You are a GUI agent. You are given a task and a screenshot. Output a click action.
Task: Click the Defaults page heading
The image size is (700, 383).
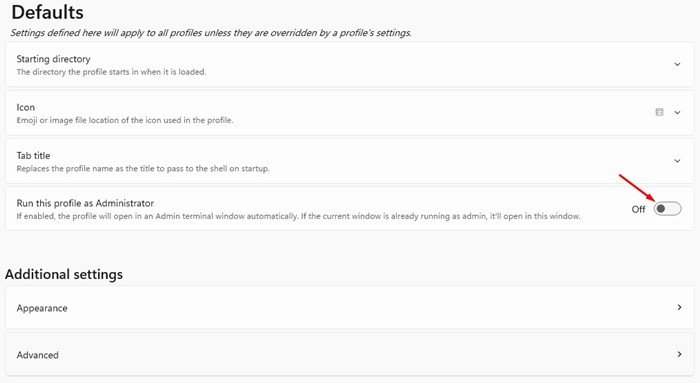tap(47, 12)
